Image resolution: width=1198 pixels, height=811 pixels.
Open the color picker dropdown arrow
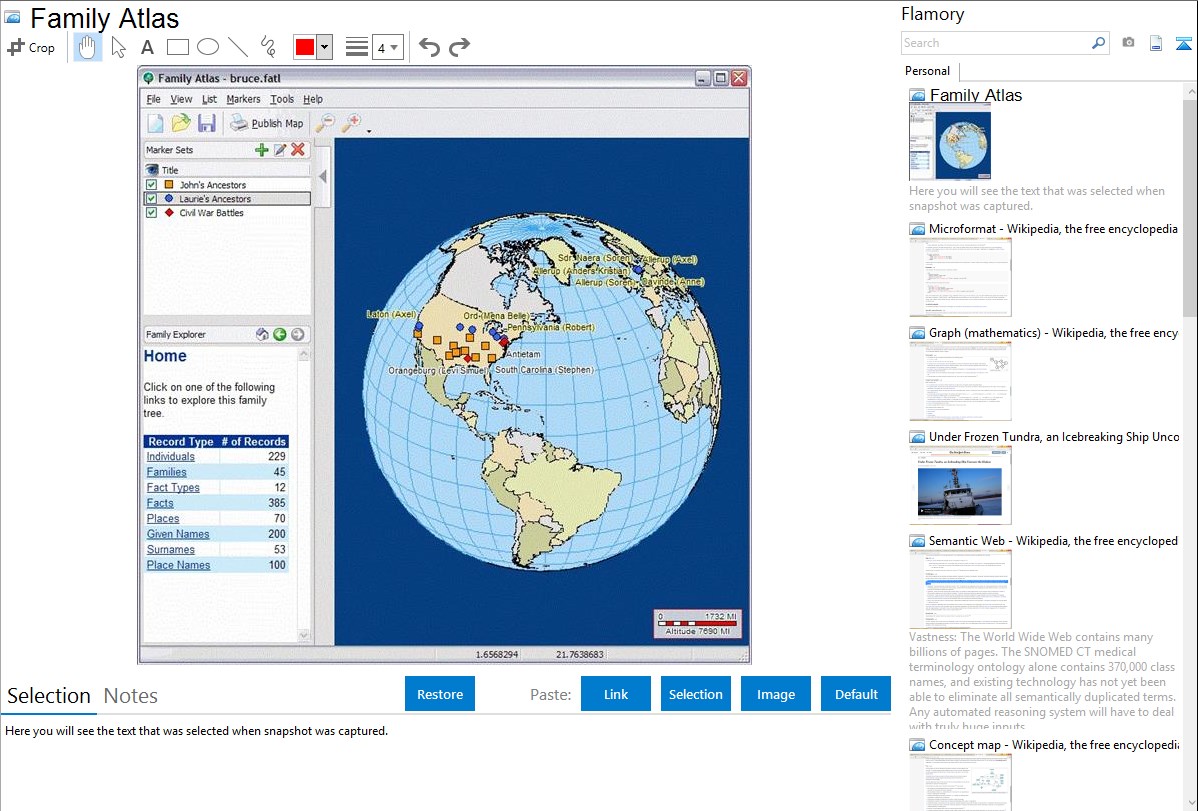325,47
